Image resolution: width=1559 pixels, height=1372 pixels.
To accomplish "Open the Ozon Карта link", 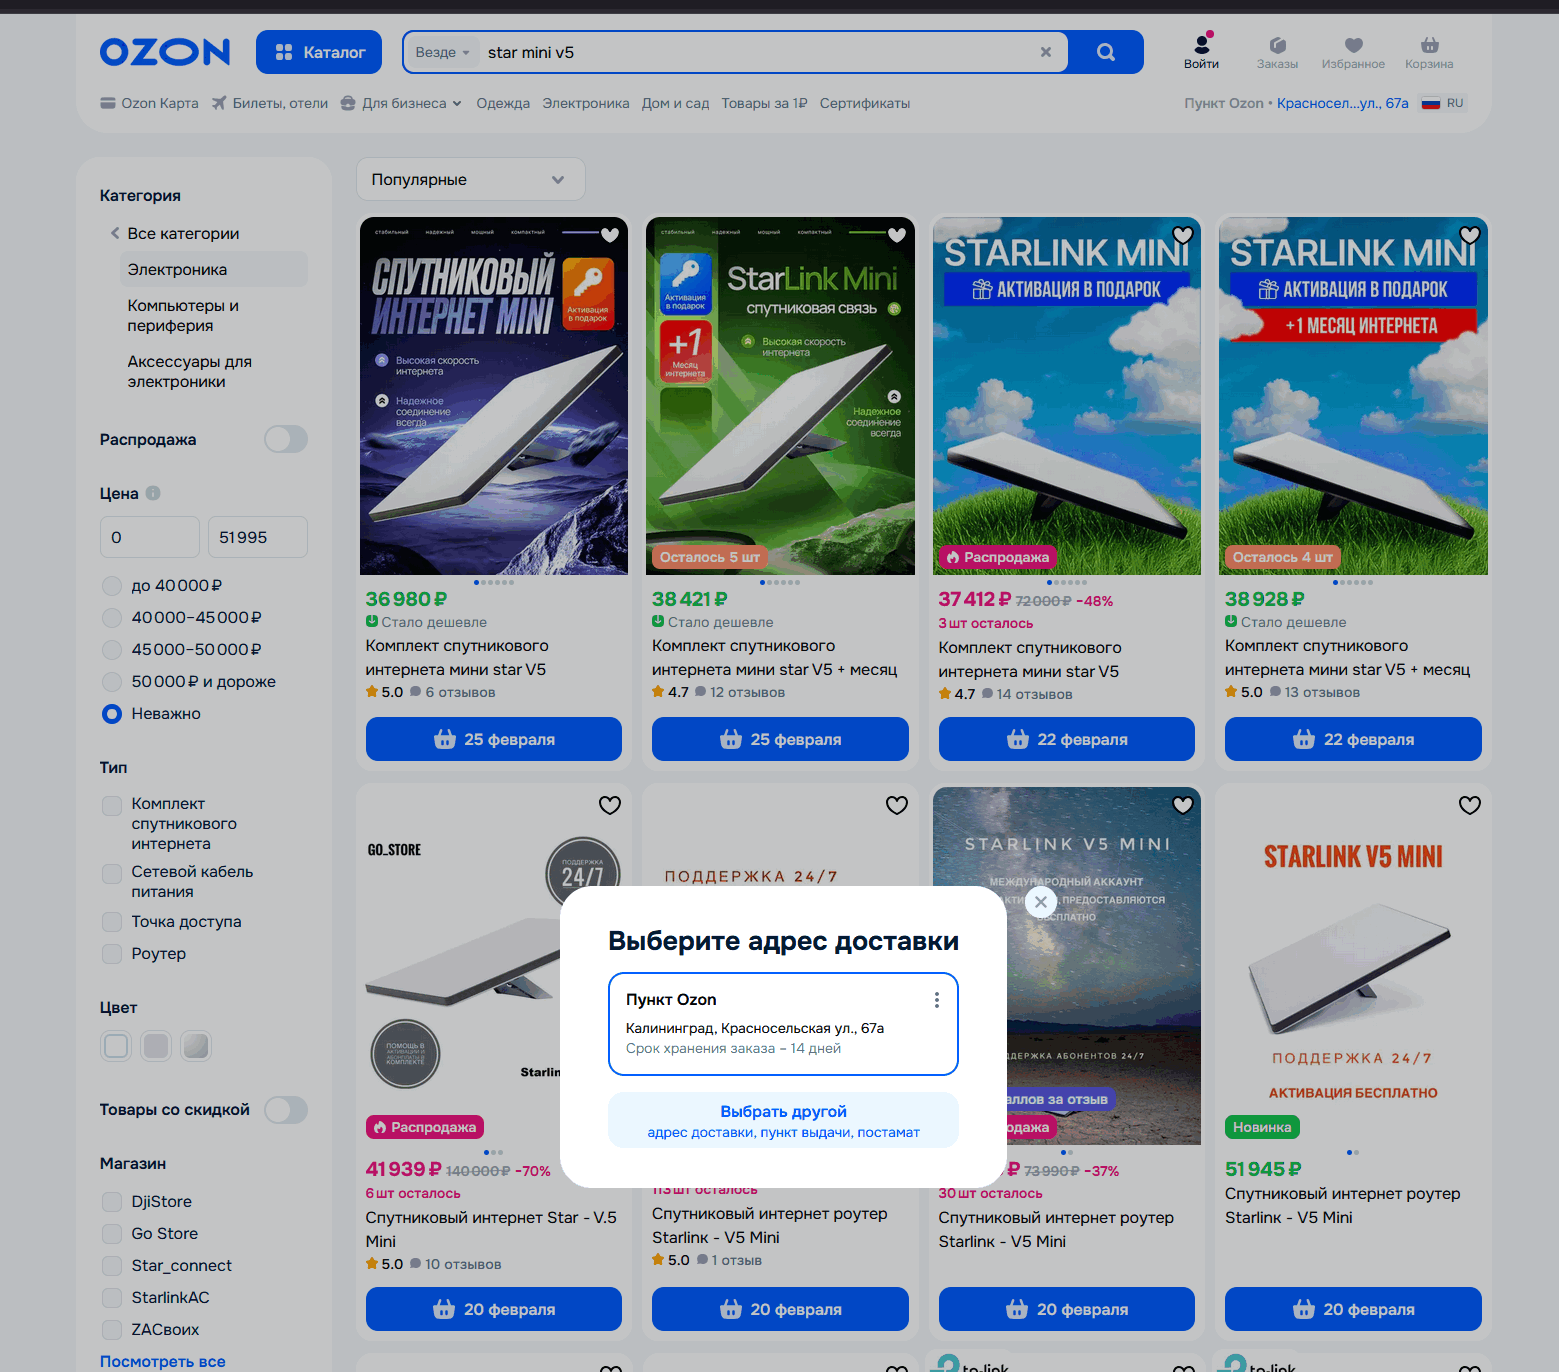I will (149, 103).
